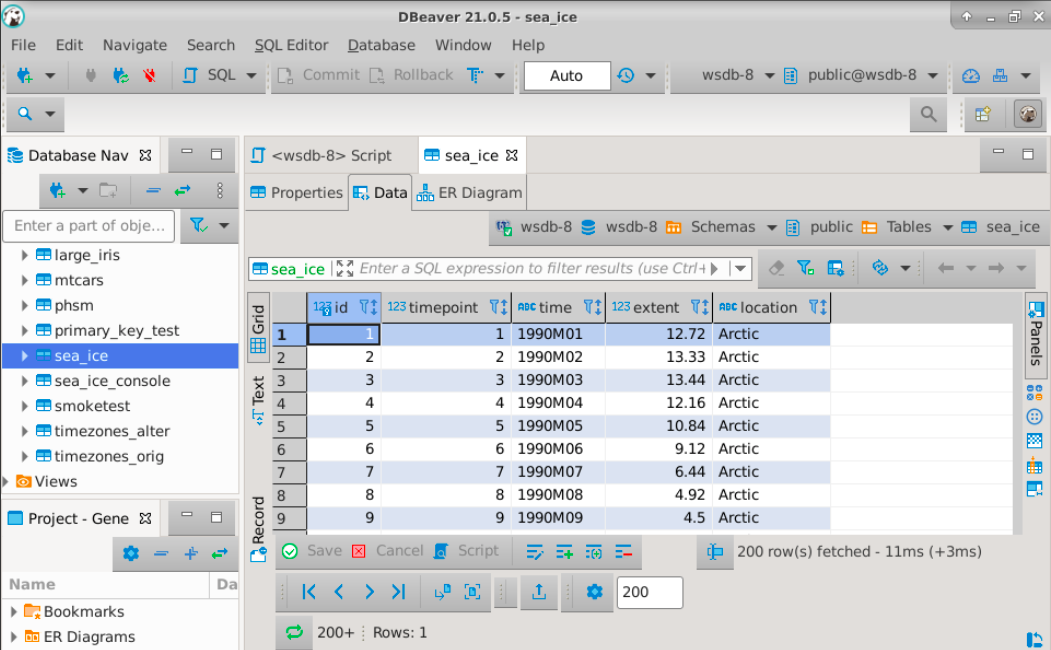Screen dimensions: 1051x650
Task: Open custom filters funnel icon in data toolbar
Action: tap(806, 268)
